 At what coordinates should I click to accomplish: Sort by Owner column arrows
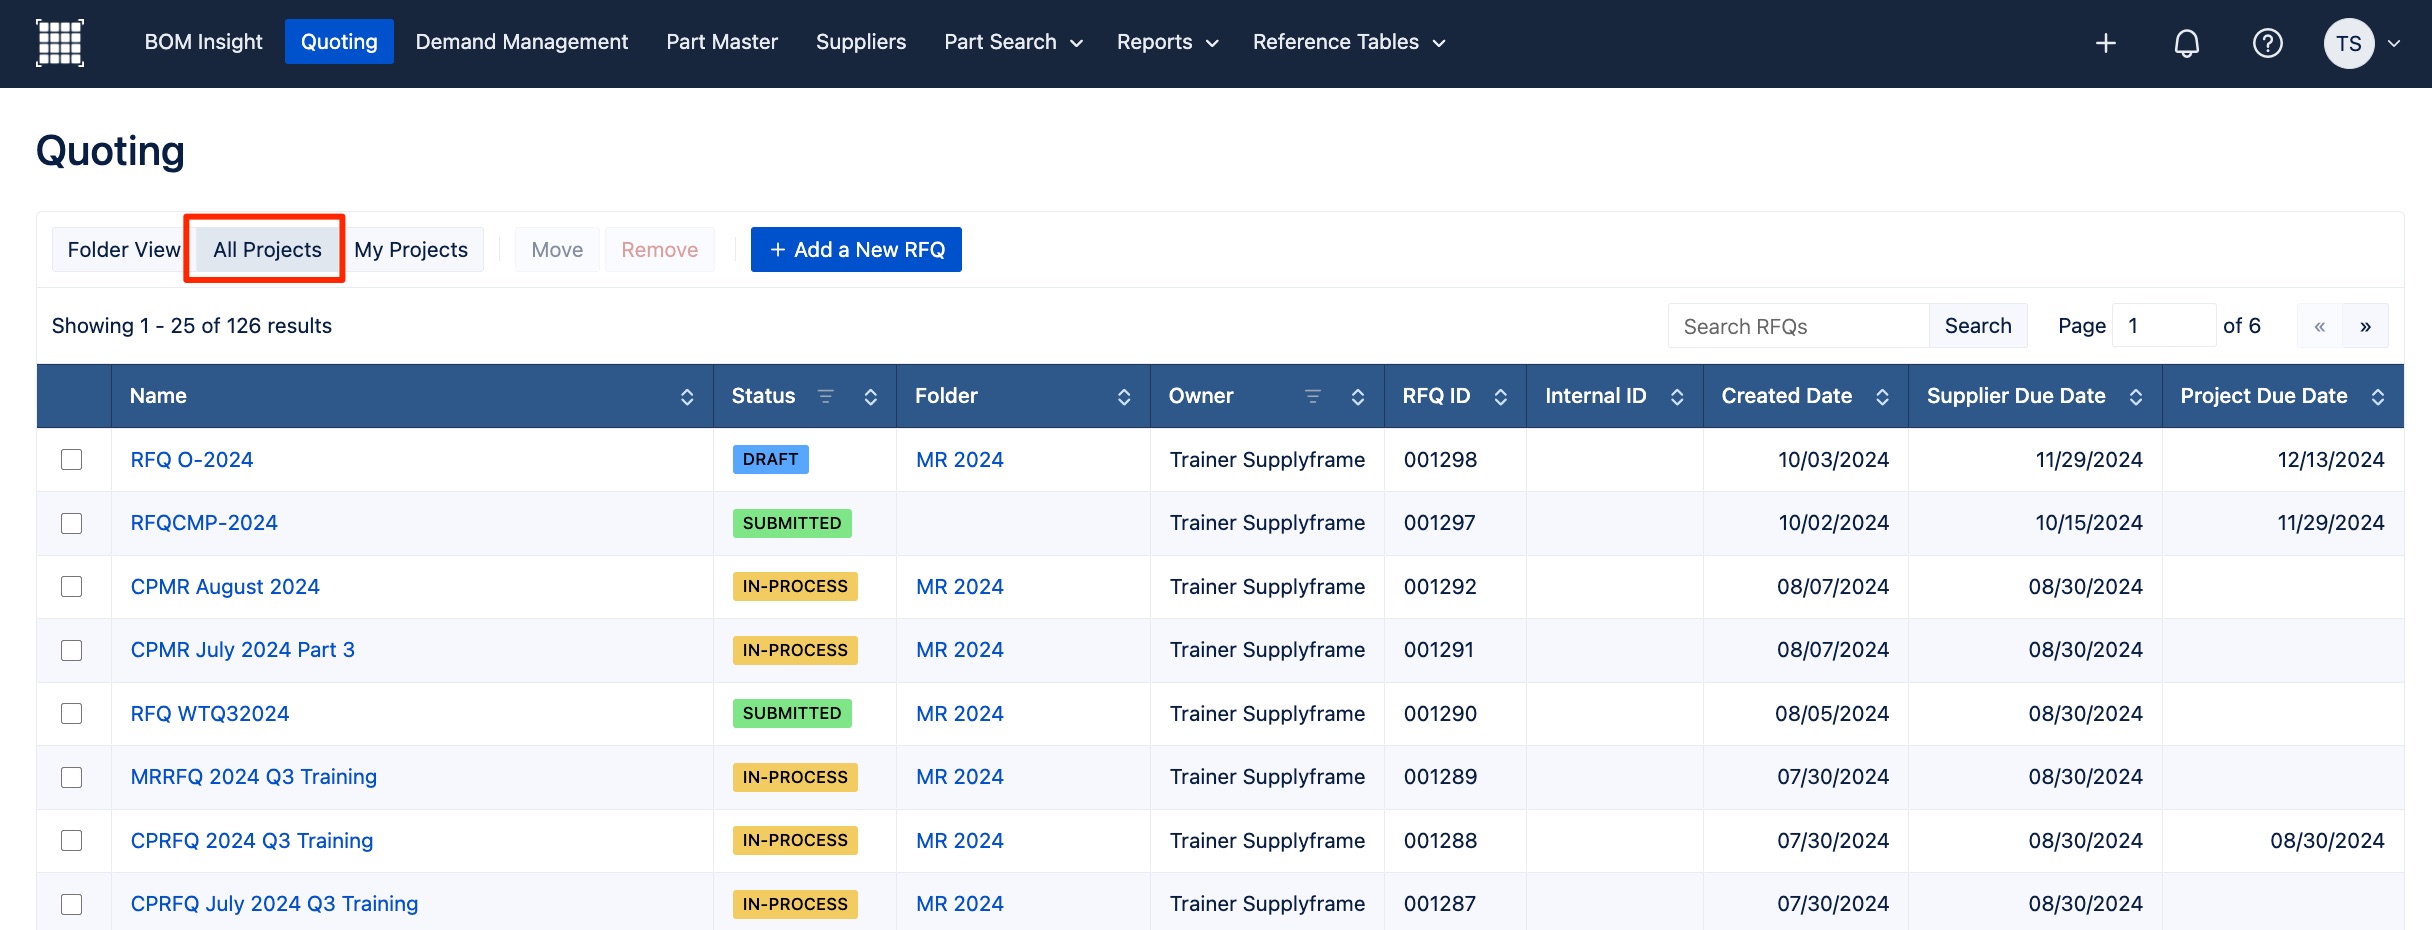point(1358,397)
